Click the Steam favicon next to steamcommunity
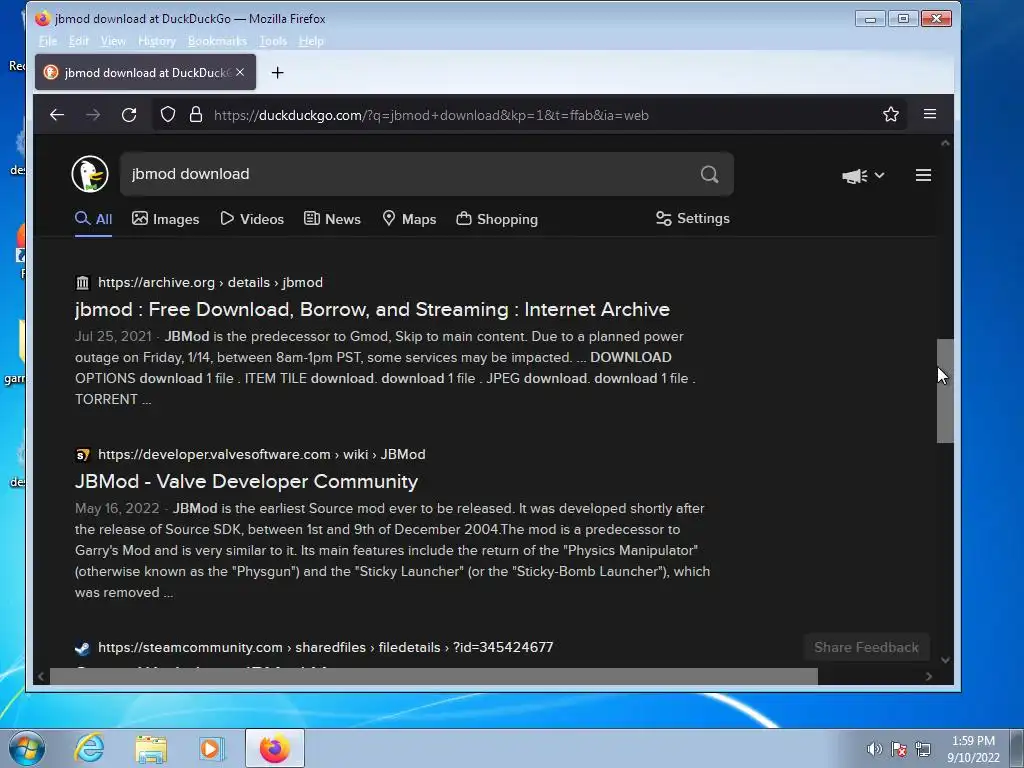 click(82, 648)
